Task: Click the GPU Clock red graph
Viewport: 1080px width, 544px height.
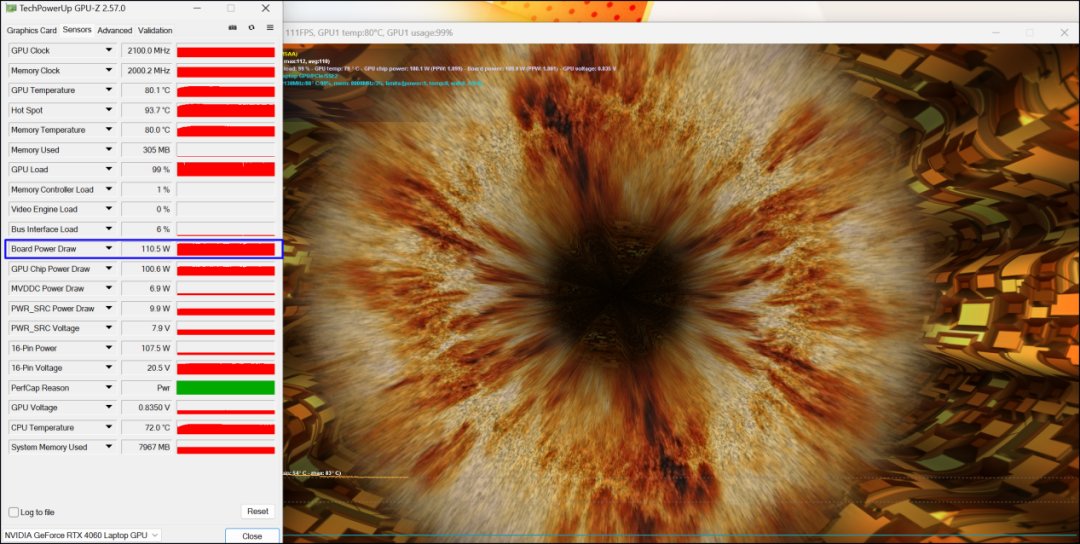Action: pyautogui.click(x=226, y=51)
